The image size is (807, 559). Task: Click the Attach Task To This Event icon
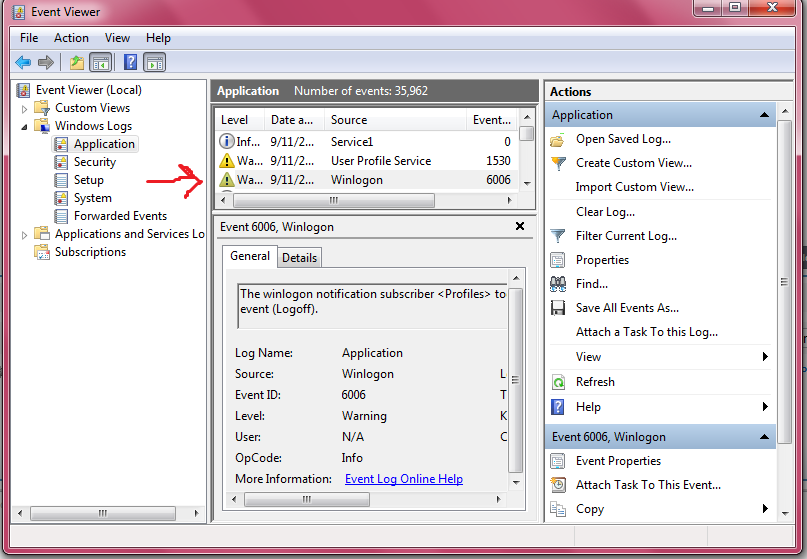[558, 485]
